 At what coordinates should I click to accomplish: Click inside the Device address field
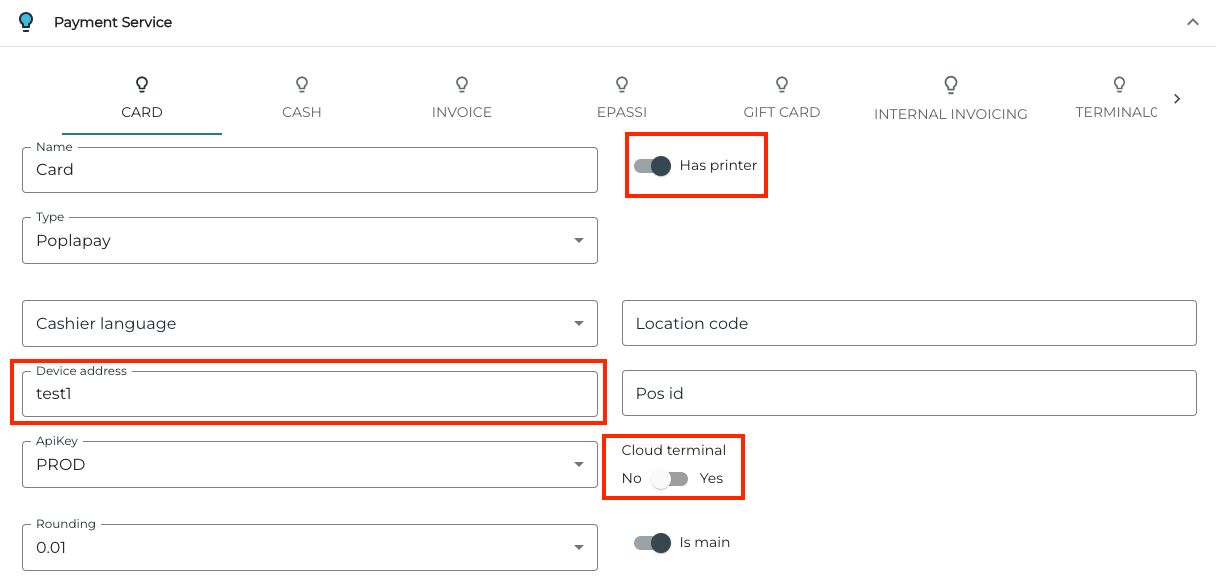tap(310, 393)
